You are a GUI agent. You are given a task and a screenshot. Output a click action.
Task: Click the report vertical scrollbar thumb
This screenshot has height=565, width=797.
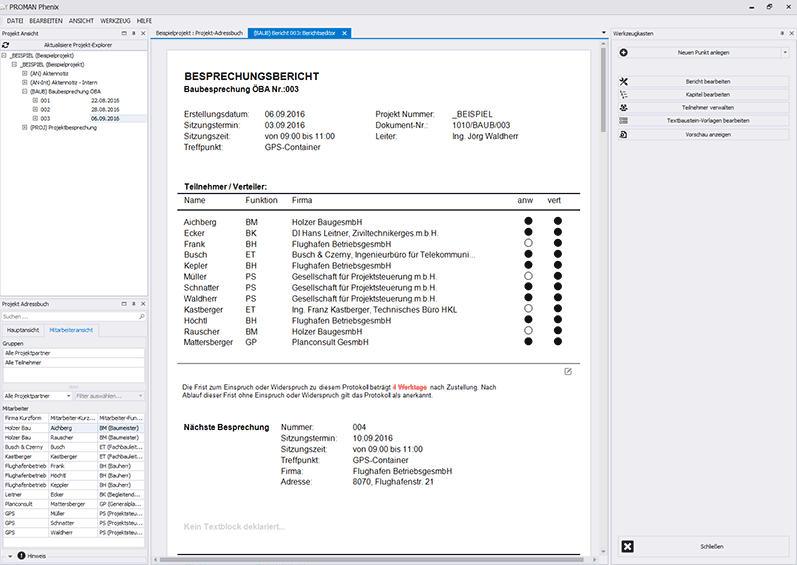click(603, 90)
